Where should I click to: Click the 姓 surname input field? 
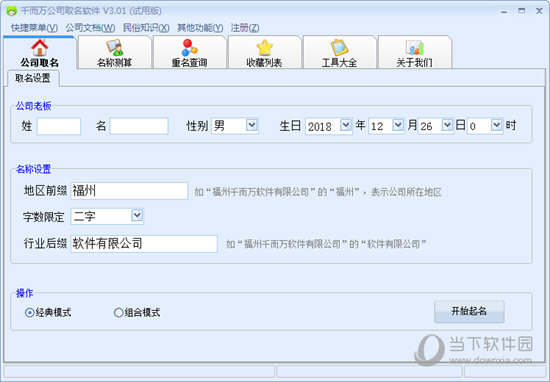point(59,126)
